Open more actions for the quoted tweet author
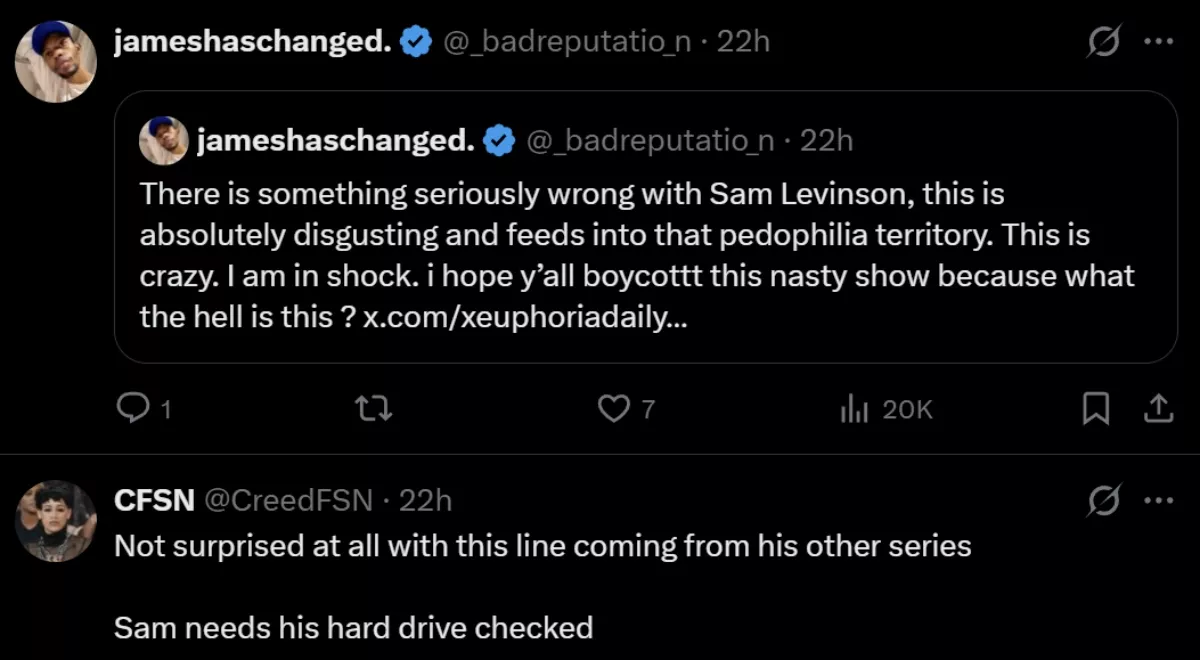The width and height of the screenshot is (1200, 660). pos(1160,42)
